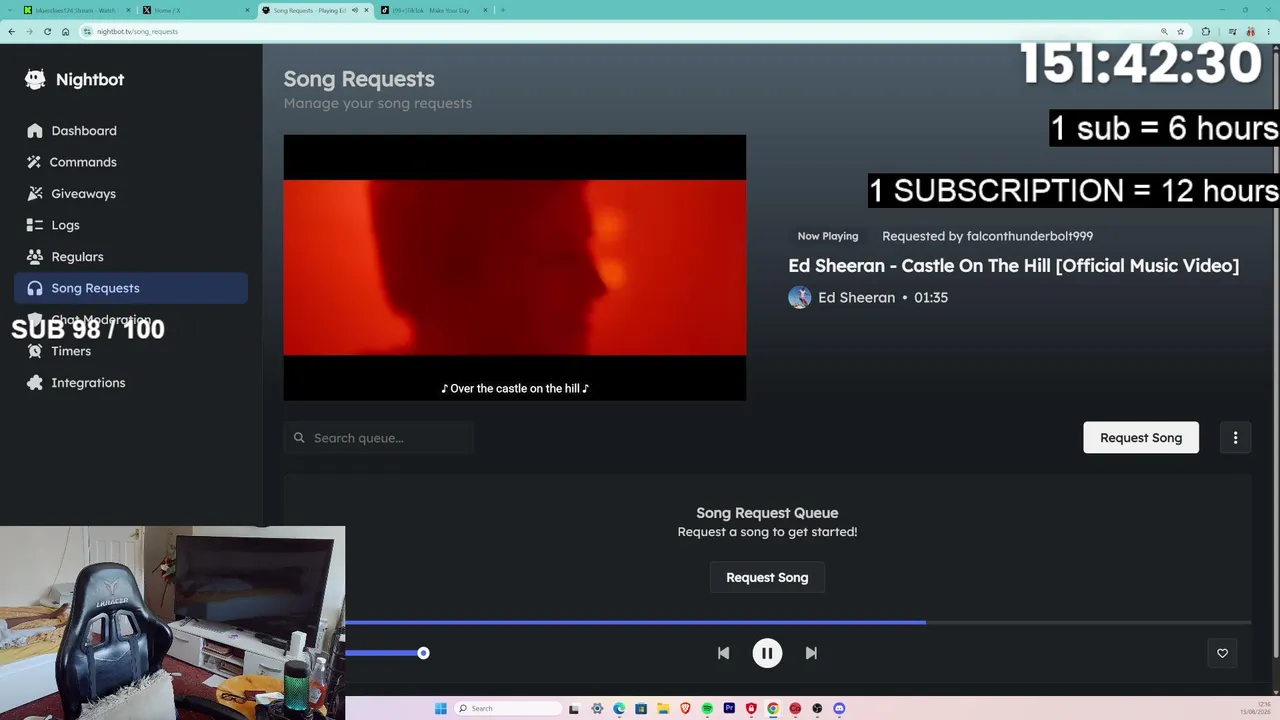This screenshot has height=720, width=1280.
Task: Open the Regulars page
Action: pos(77,257)
